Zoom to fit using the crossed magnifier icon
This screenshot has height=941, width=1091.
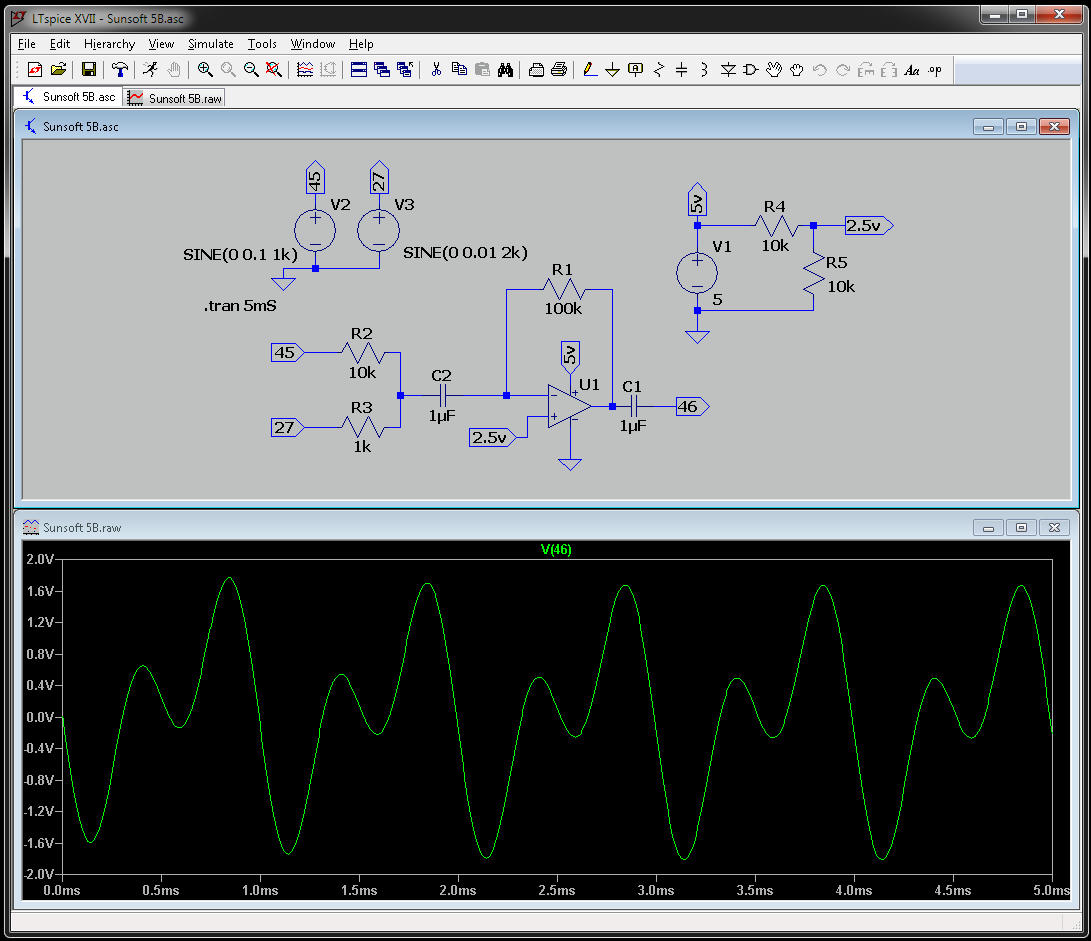click(x=272, y=70)
